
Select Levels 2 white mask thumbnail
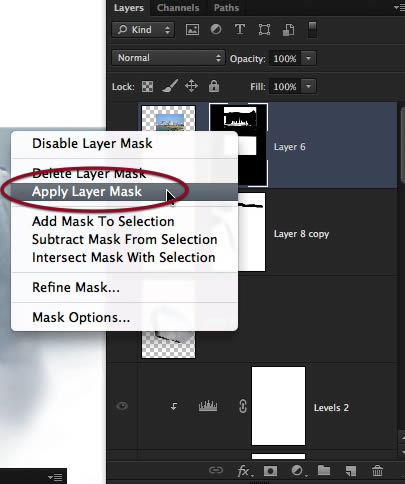[278, 406]
